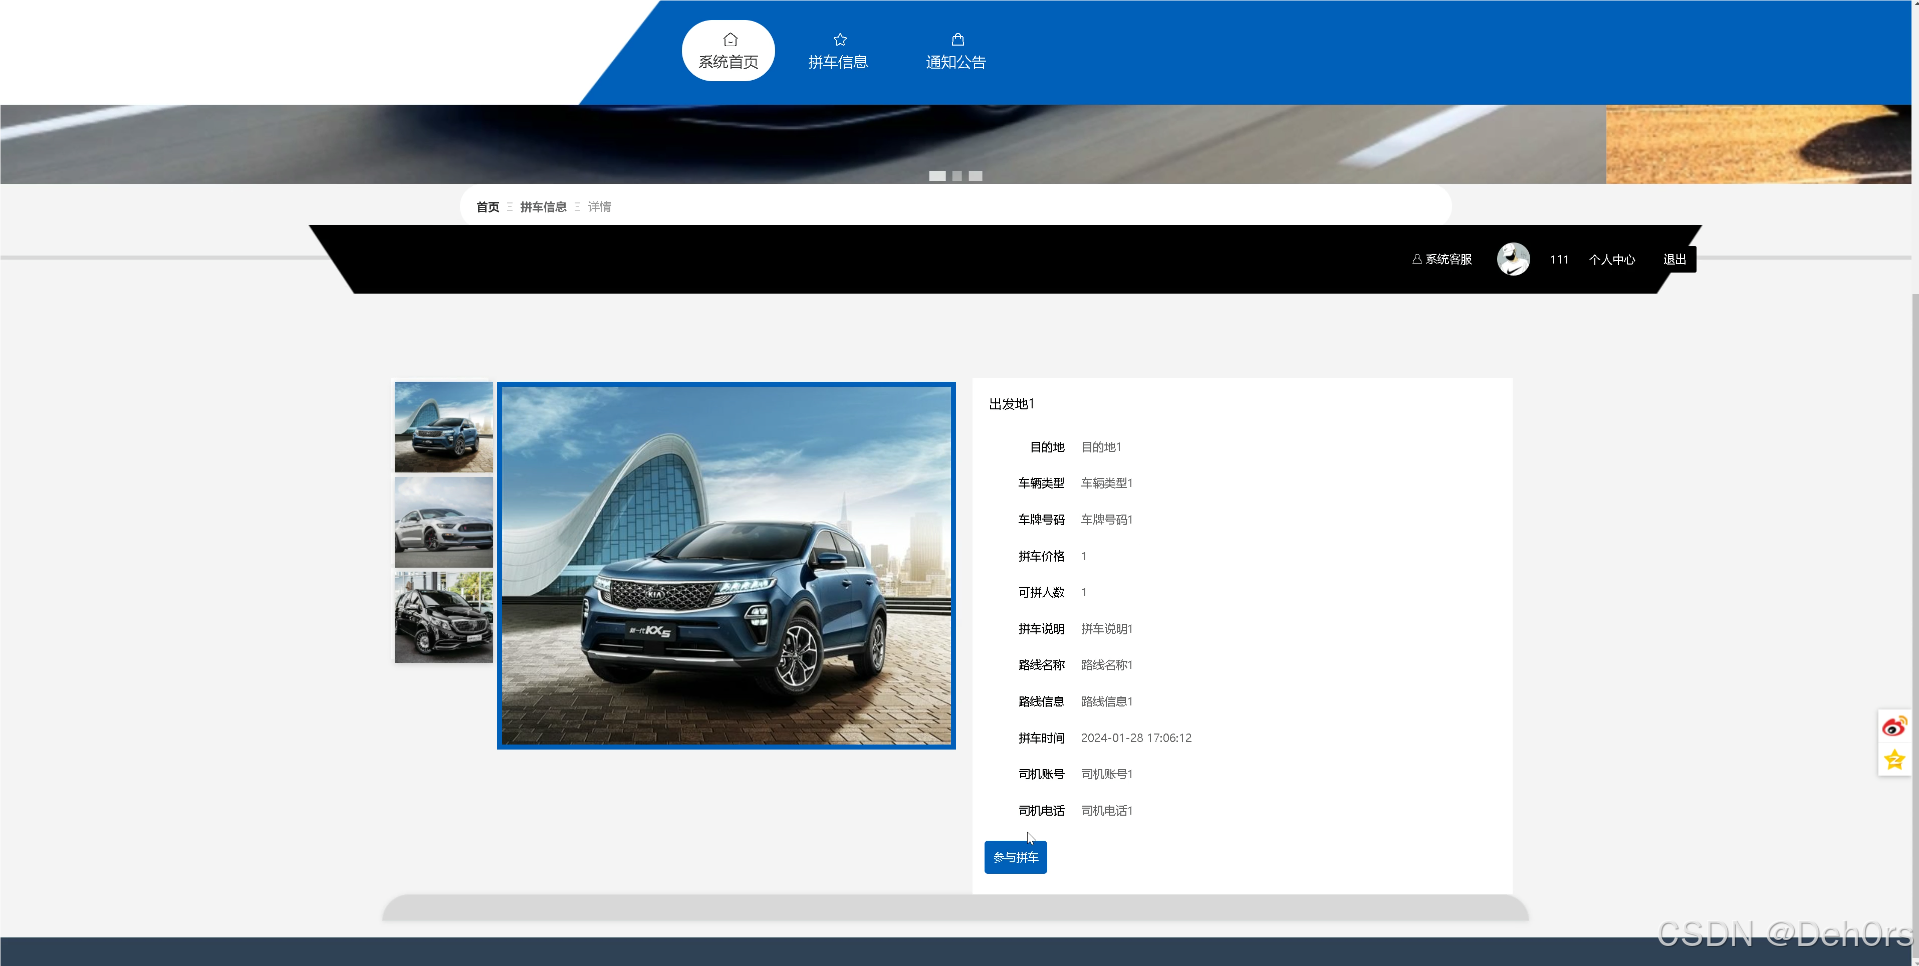
Task: Click the value 路线信息1
Action: pyautogui.click(x=1107, y=702)
